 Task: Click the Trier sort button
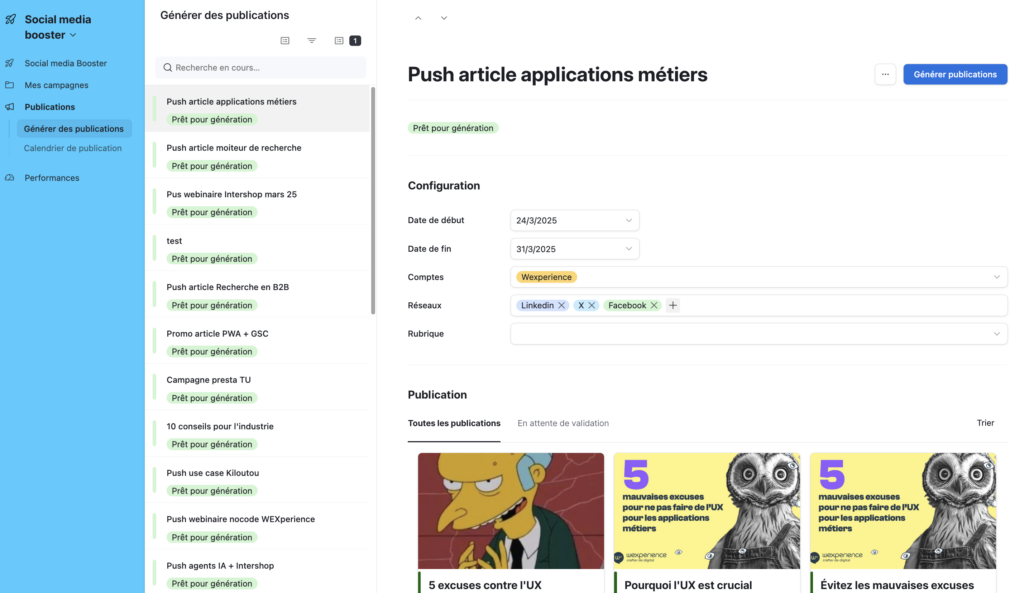pos(985,423)
